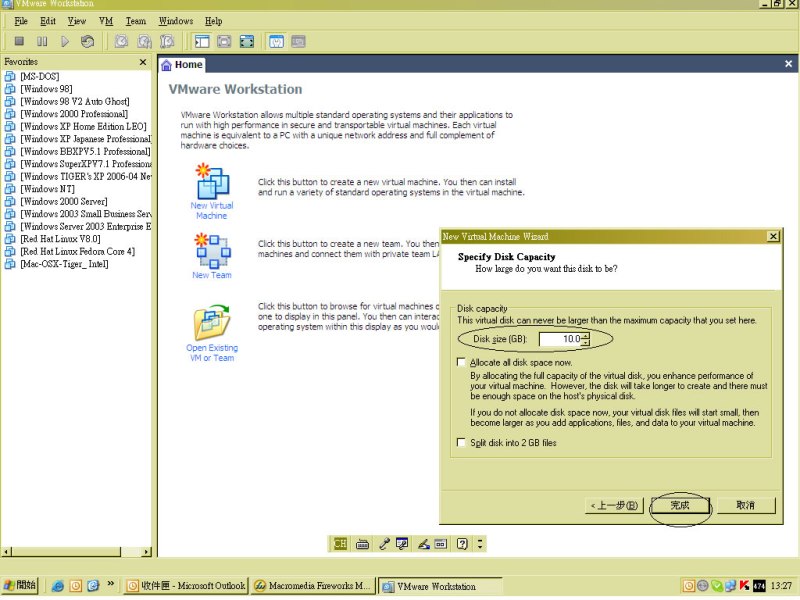This screenshot has height=600, width=800.
Task: Close the Home tab
Action: click(x=788, y=64)
